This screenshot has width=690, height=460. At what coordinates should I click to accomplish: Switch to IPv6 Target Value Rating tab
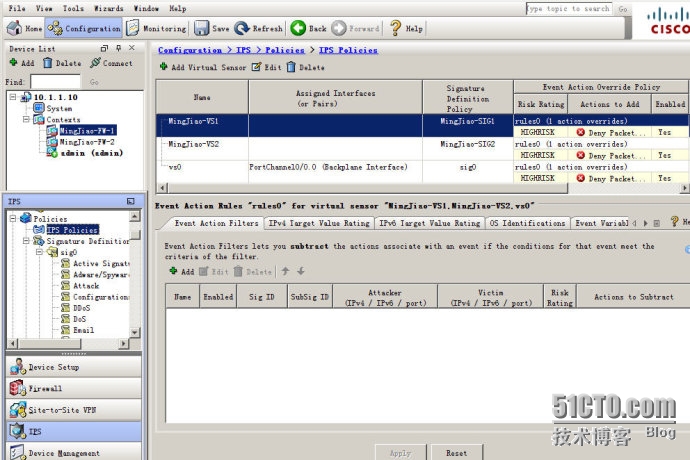tap(429, 223)
